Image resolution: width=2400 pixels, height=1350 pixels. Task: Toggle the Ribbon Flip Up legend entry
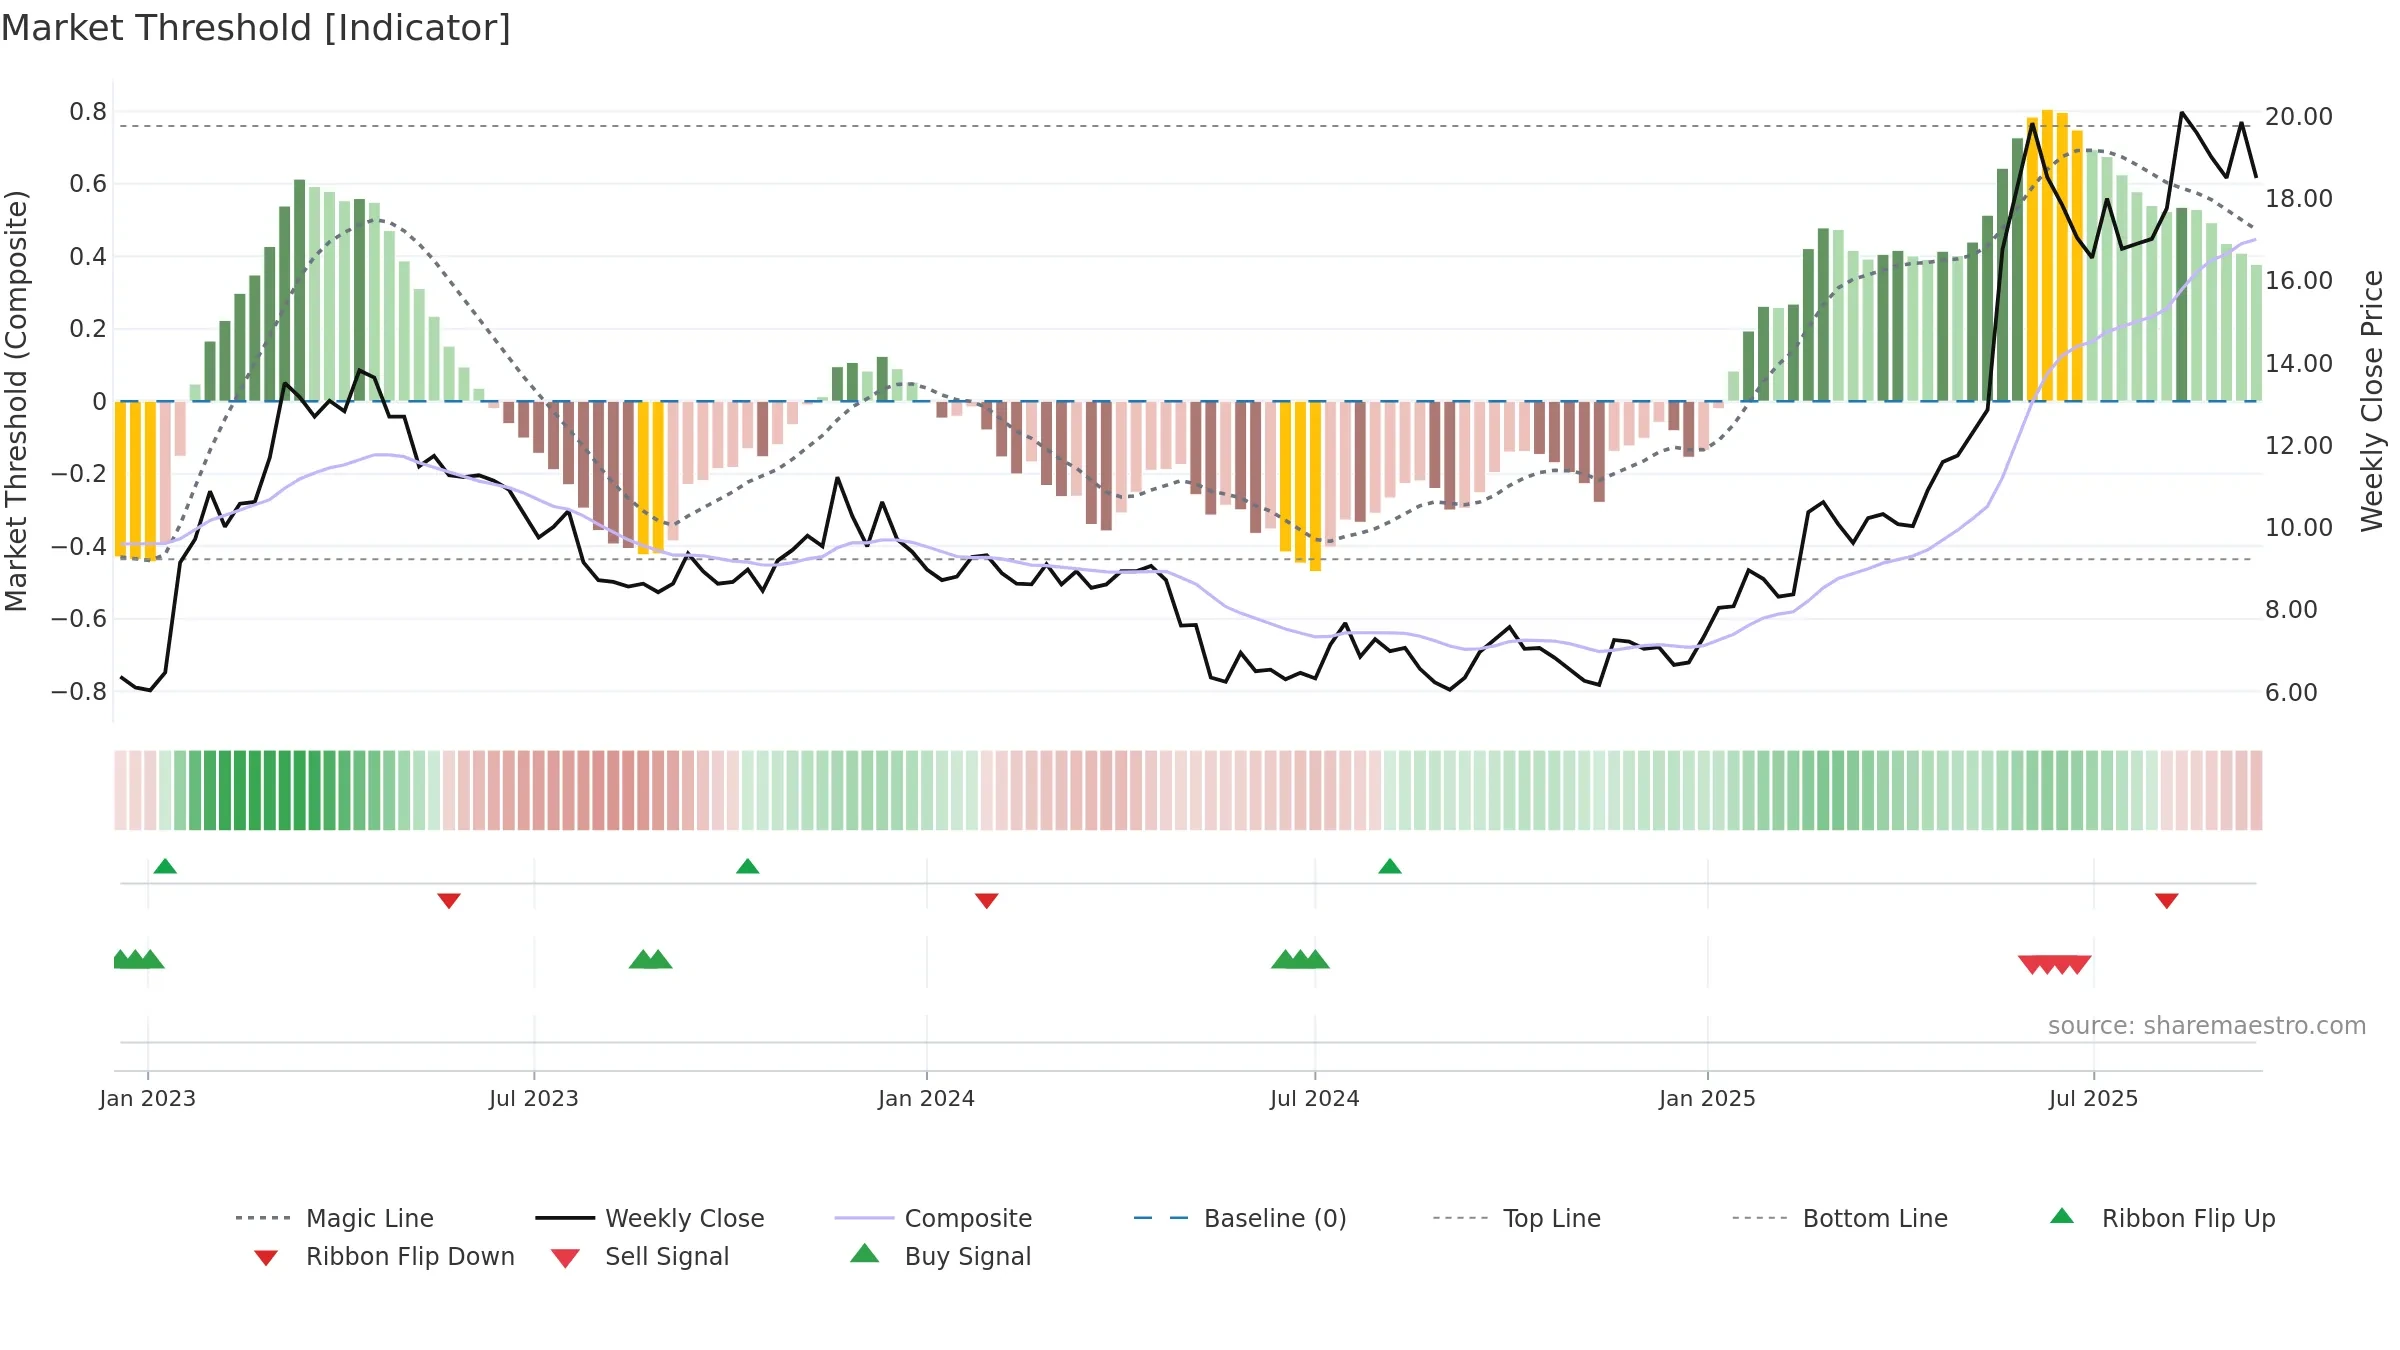pyautogui.click(x=2162, y=1218)
